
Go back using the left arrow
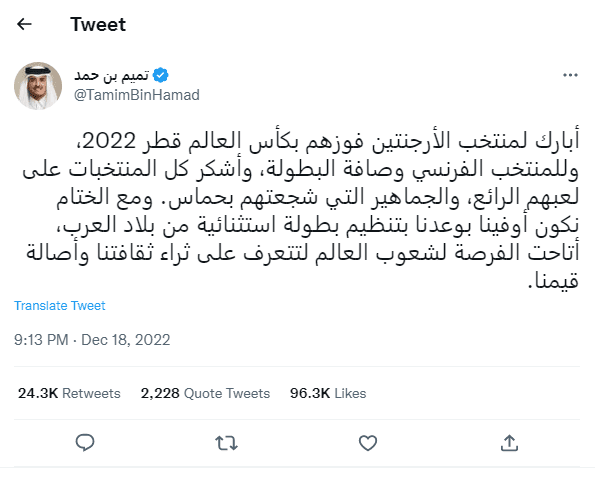[x=24, y=24]
